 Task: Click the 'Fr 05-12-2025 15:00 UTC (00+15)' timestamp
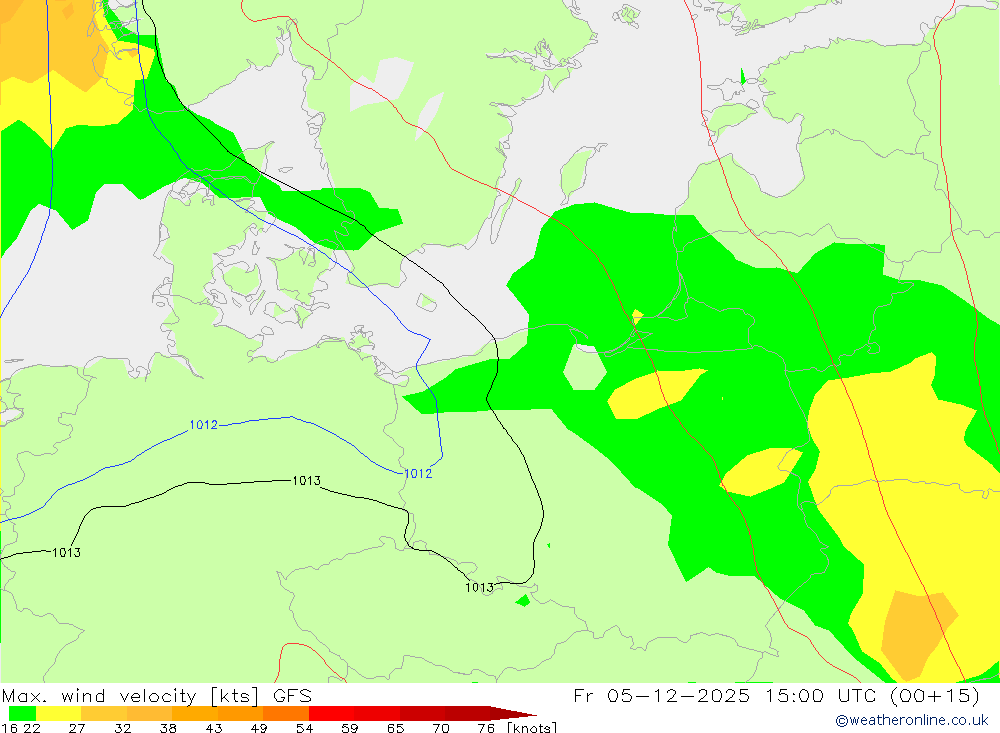point(776,695)
